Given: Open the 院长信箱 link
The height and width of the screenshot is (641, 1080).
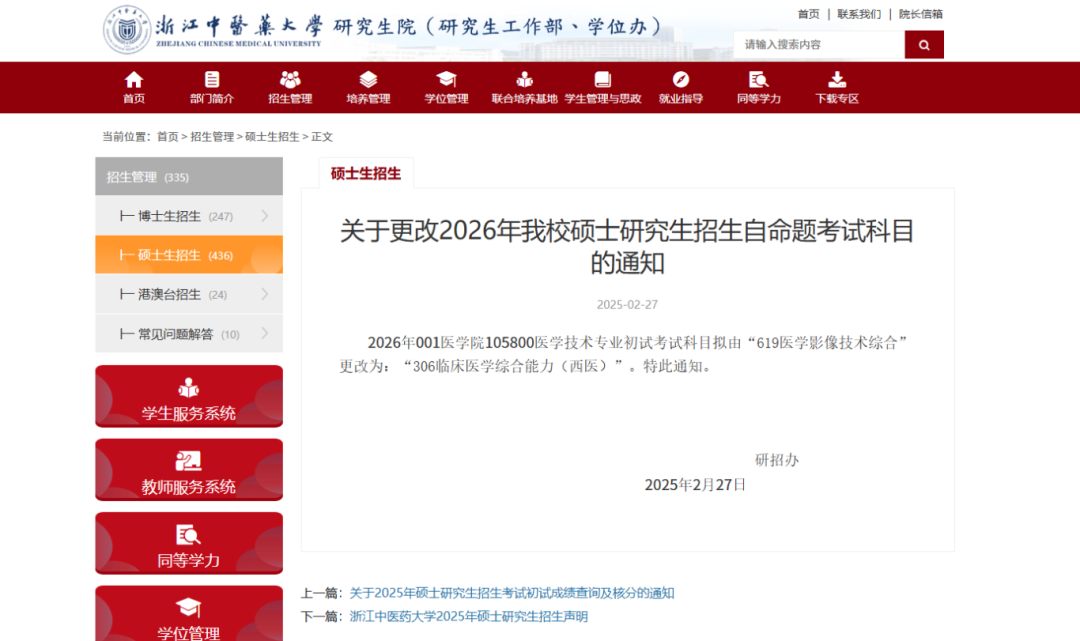Looking at the screenshot, I should 921,14.
